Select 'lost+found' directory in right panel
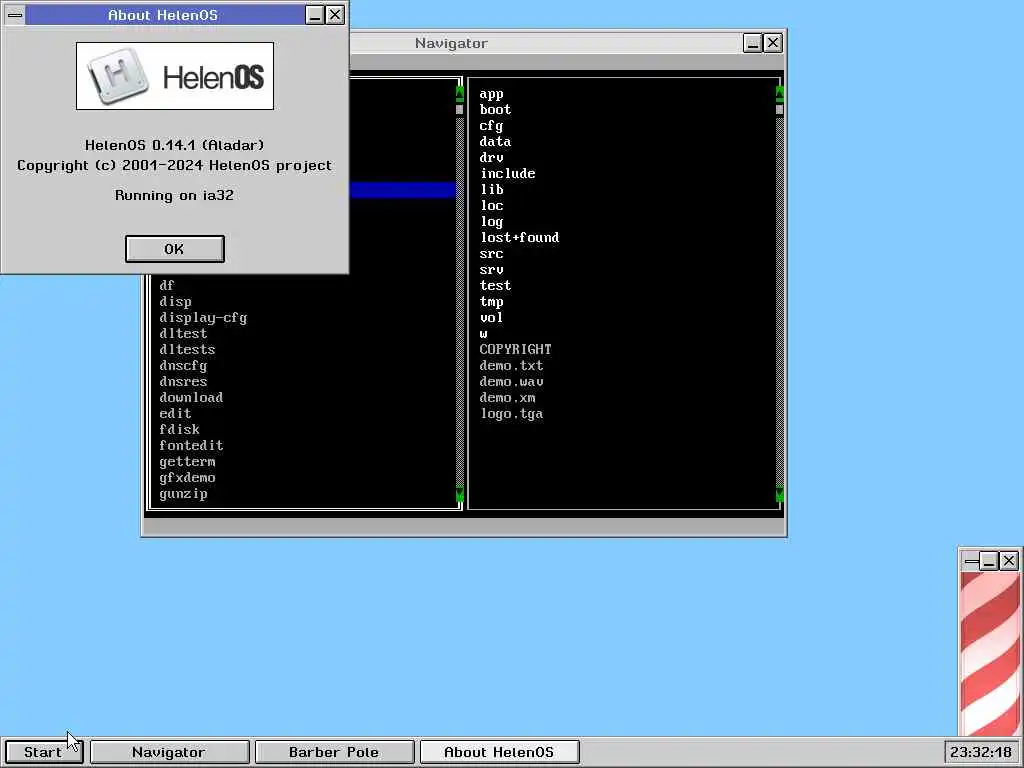The image size is (1024, 768). (x=519, y=238)
